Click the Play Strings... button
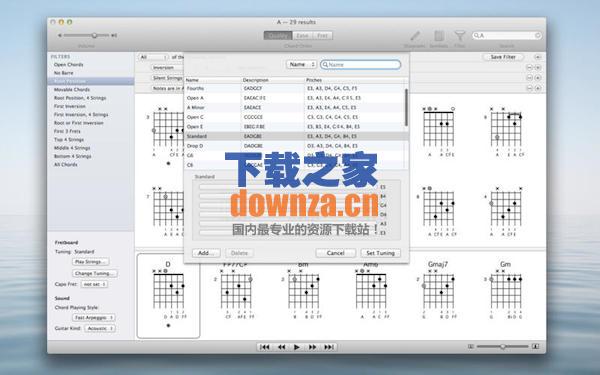 (90, 262)
